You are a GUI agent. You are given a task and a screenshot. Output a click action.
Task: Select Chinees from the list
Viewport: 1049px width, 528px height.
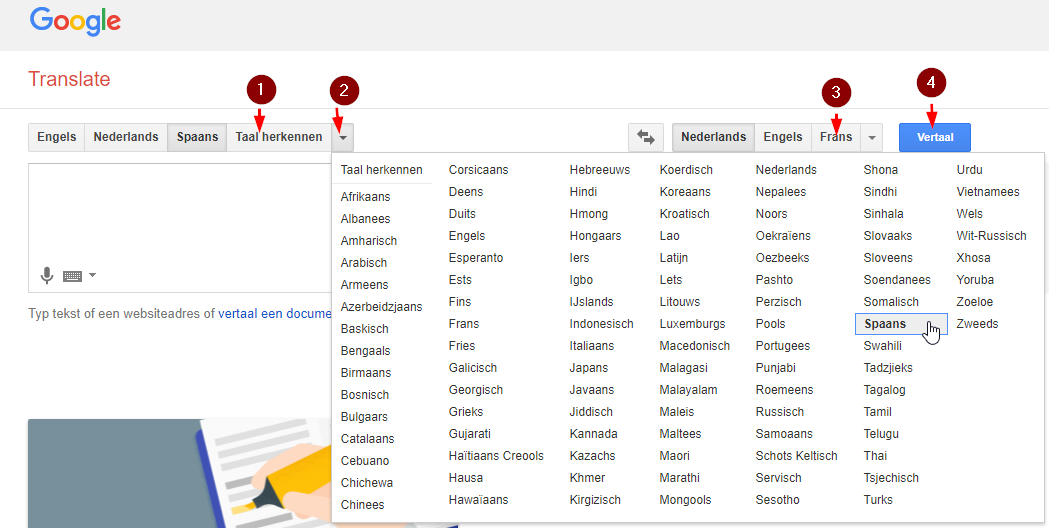363,505
